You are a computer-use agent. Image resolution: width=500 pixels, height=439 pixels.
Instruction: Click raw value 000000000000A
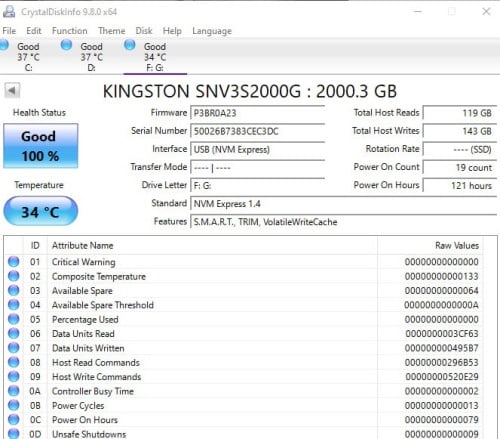(x=441, y=305)
